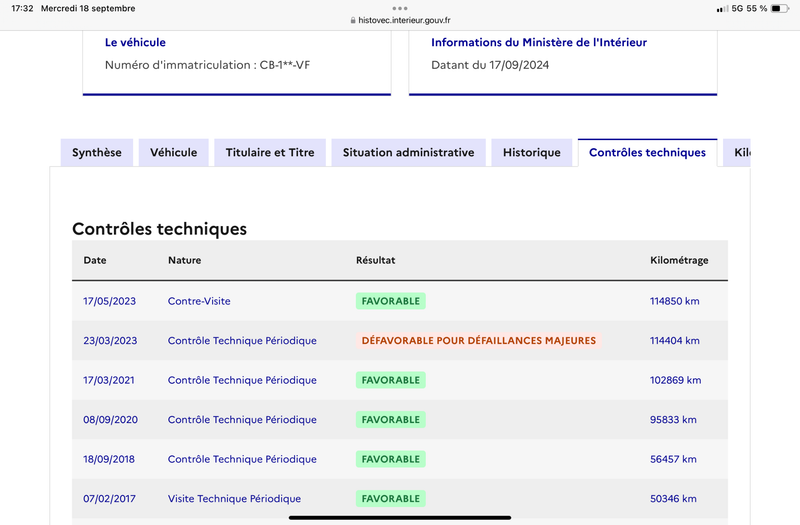Click the 114850 km mileage cell
The width and height of the screenshot is (800, 525).
(x=674, y=301)
